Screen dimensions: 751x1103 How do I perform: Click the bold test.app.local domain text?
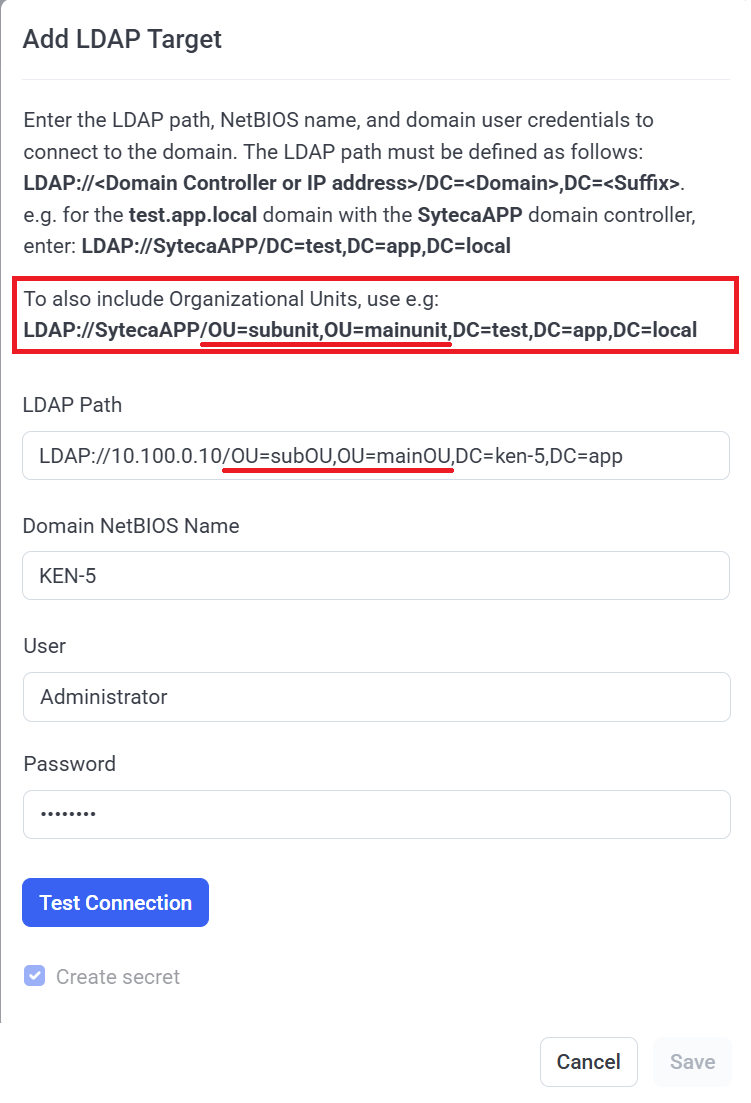(192, 214)
